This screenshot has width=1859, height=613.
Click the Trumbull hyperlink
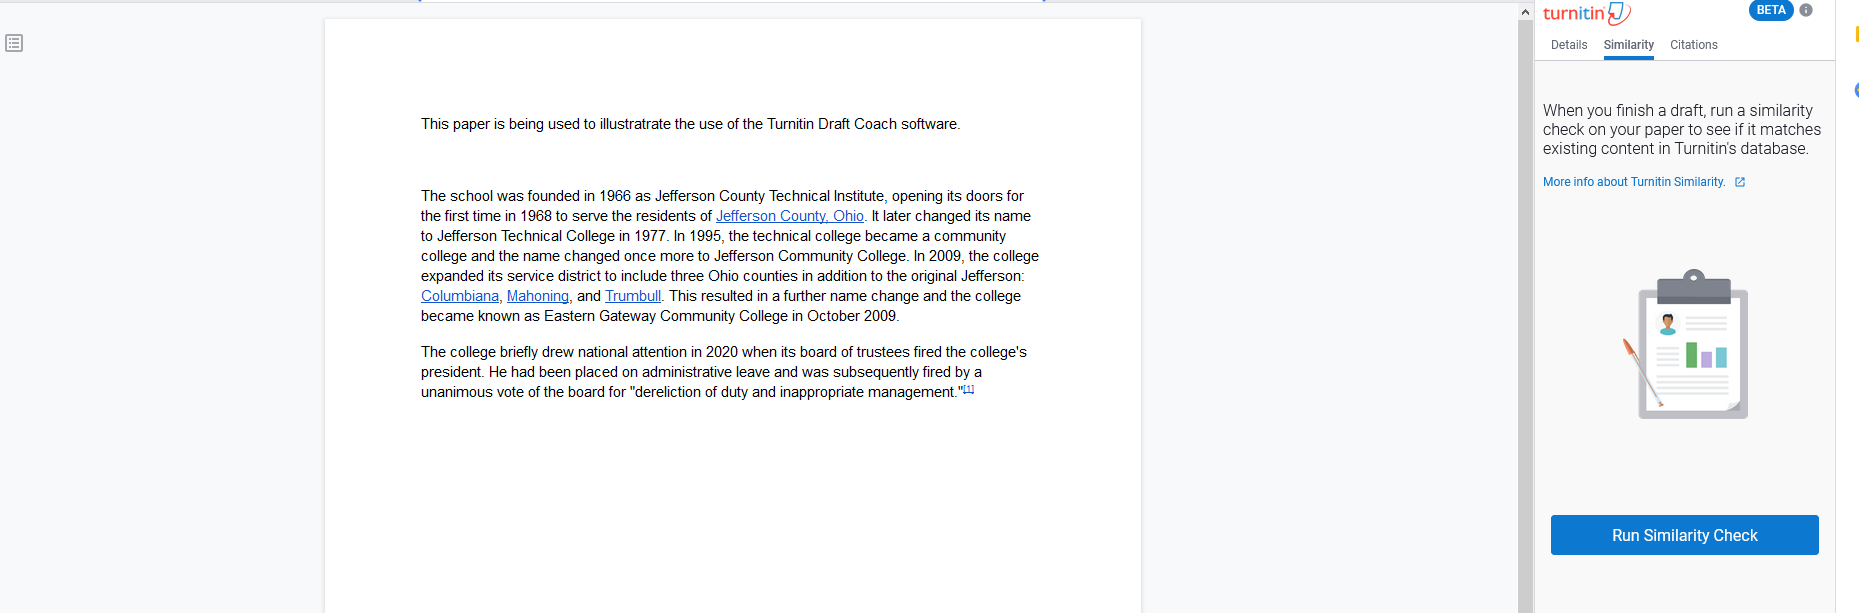632,296
